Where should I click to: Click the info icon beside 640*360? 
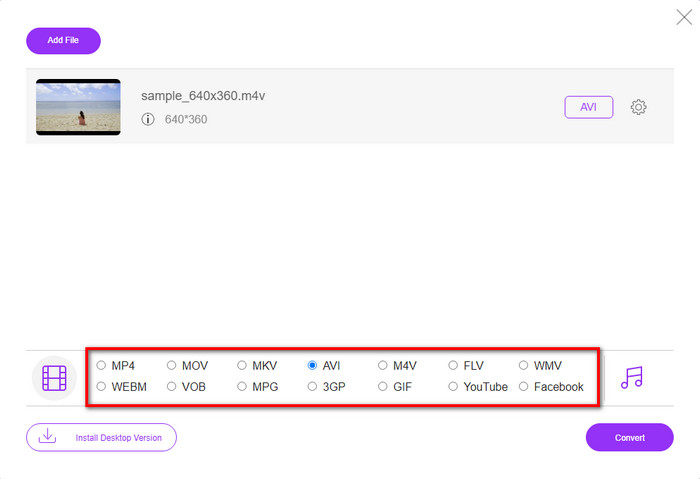coord(148,119)
